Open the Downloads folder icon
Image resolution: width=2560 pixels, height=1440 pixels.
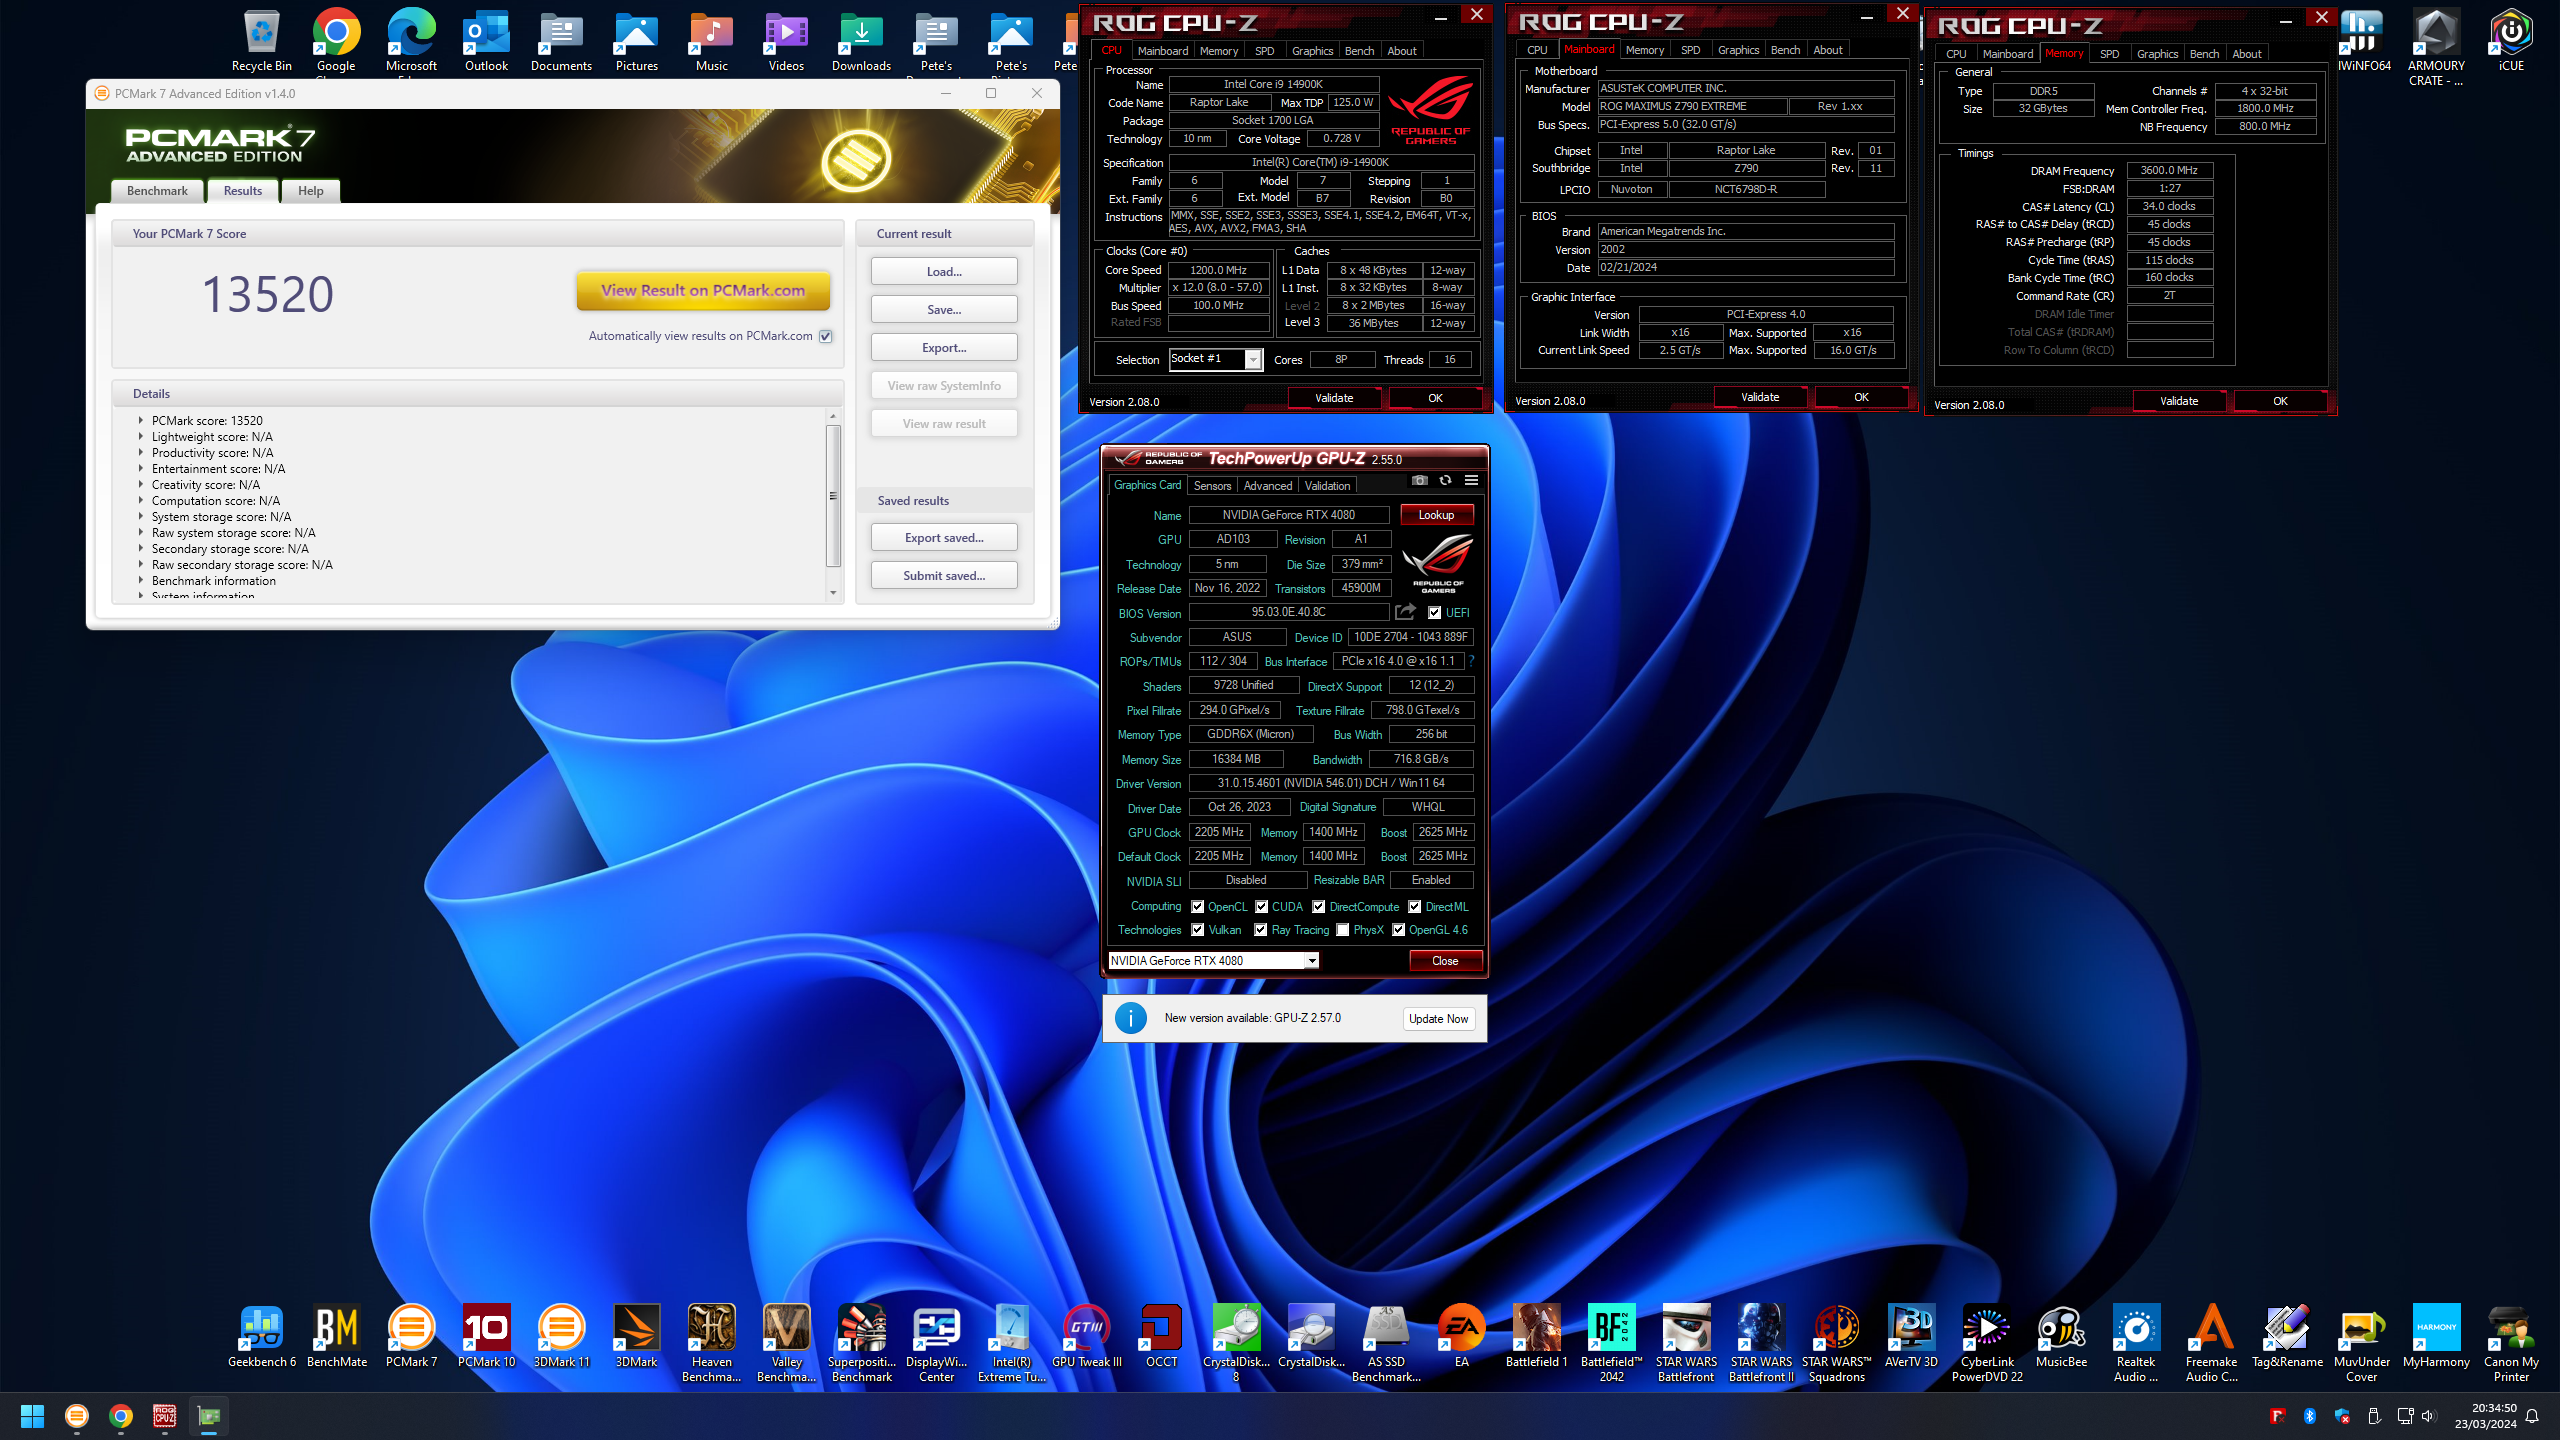861,41
